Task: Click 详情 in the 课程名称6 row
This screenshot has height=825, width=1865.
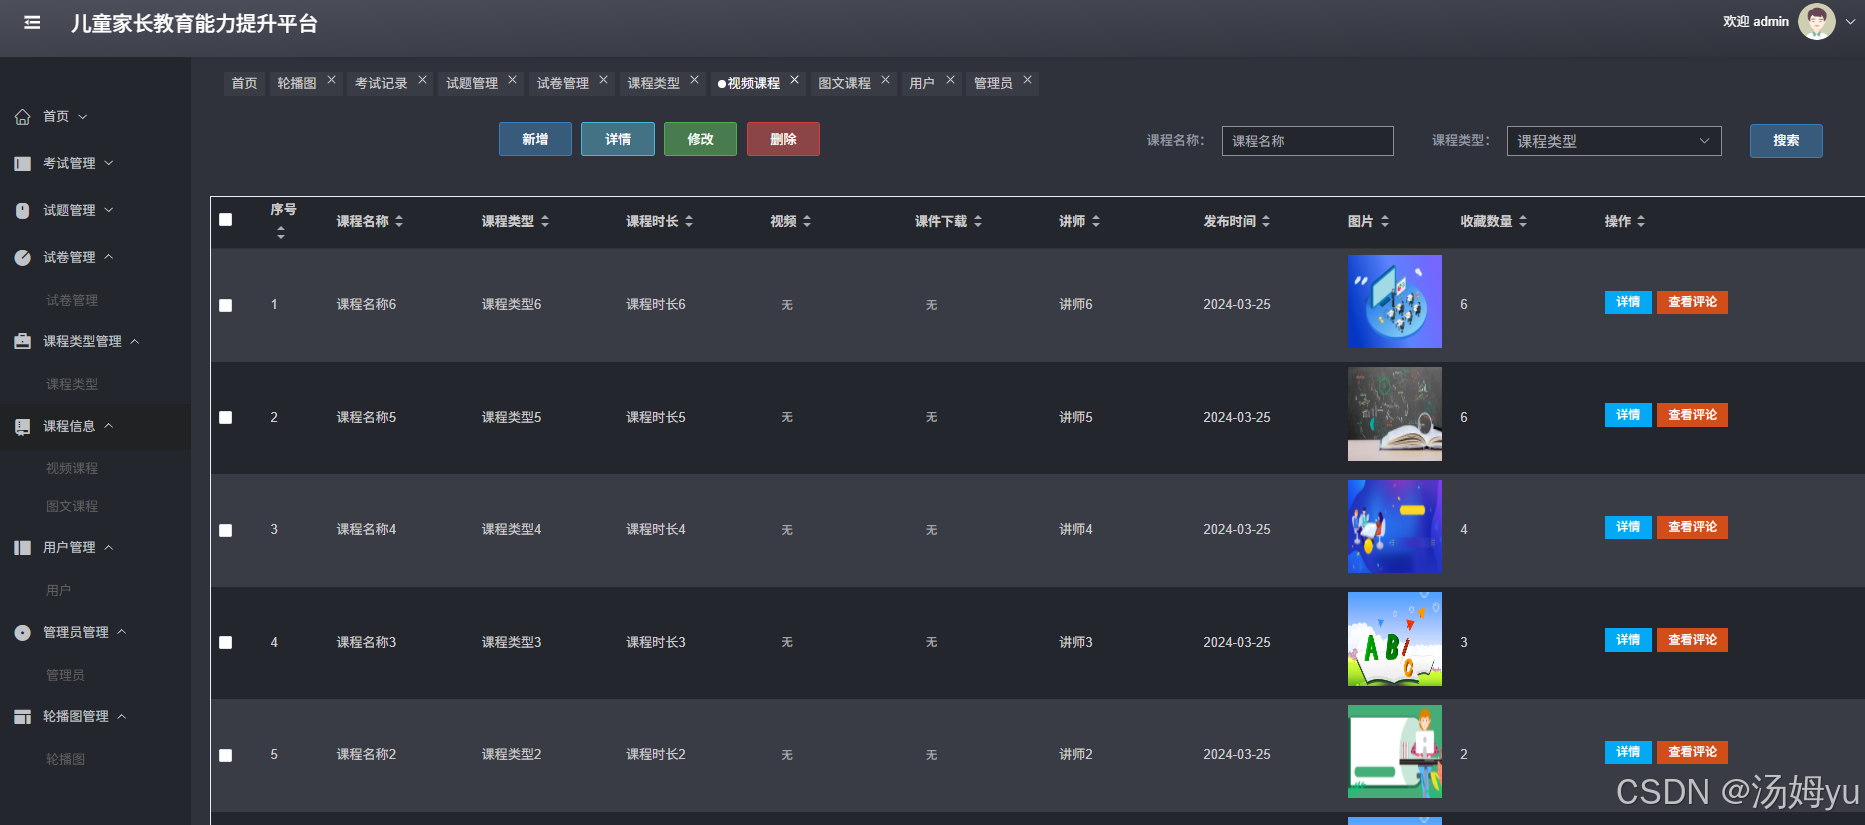Action: [x=1628, y=302]
